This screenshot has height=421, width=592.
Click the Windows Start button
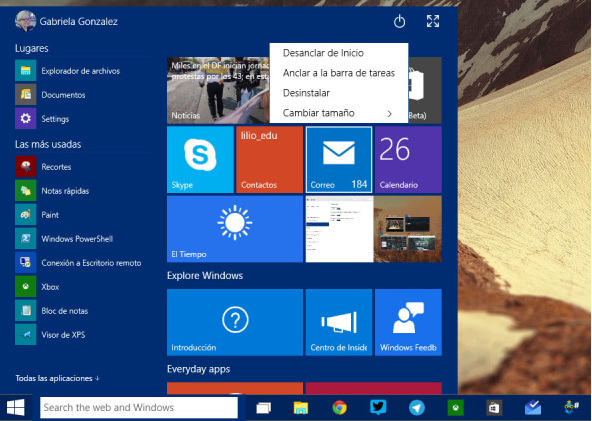tap(16, 408)
